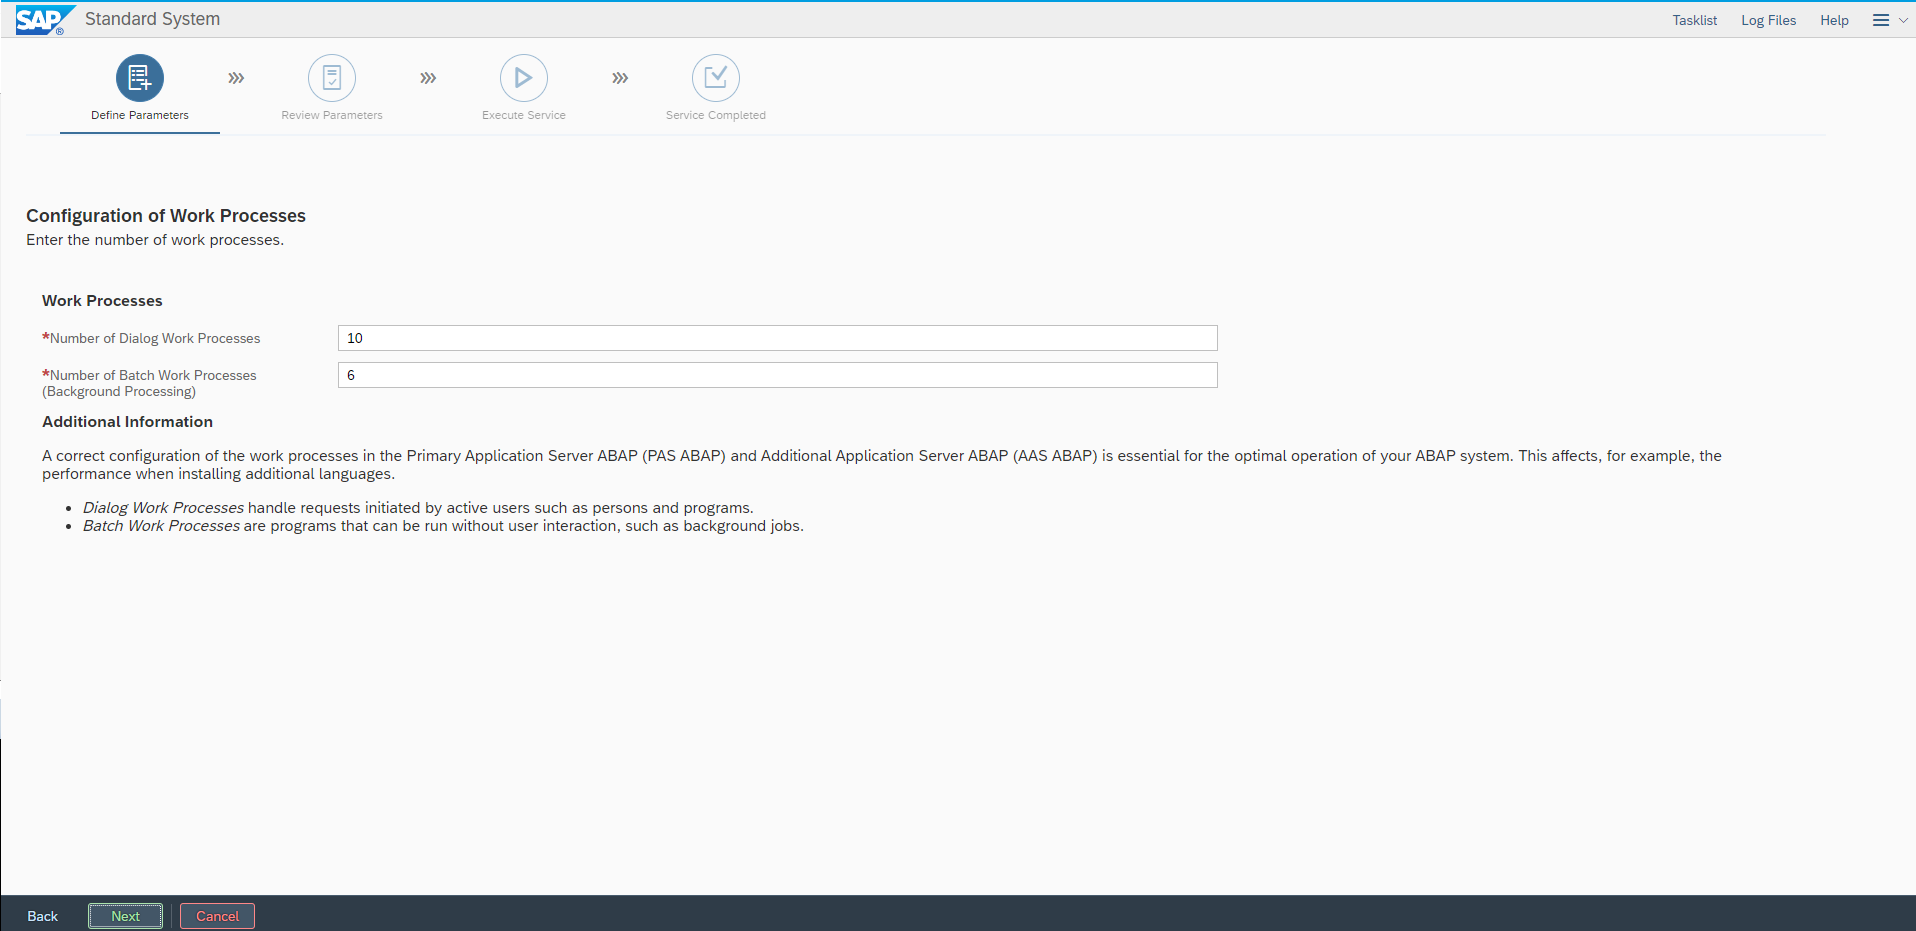This screenshot has width=1916, height=931.
Task: Click arrows between Define and Review Parameters
Action: pos(236,78)
